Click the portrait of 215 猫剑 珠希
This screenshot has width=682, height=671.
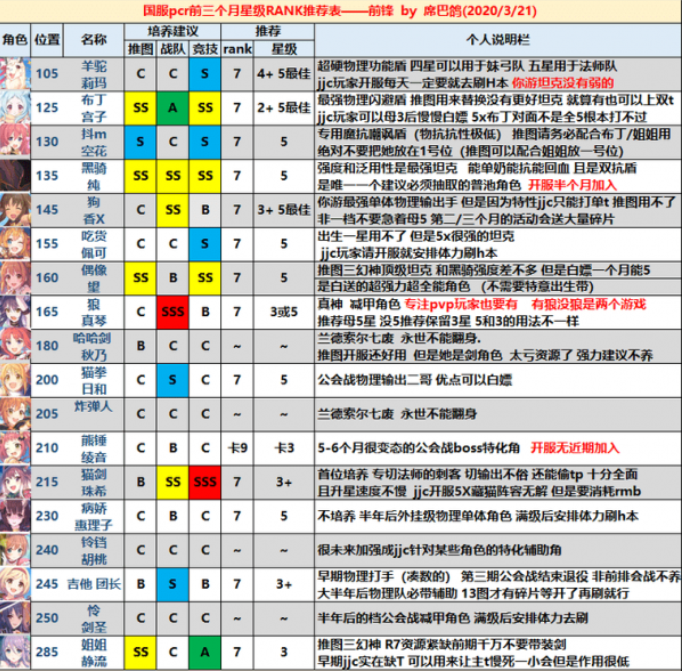15,482
